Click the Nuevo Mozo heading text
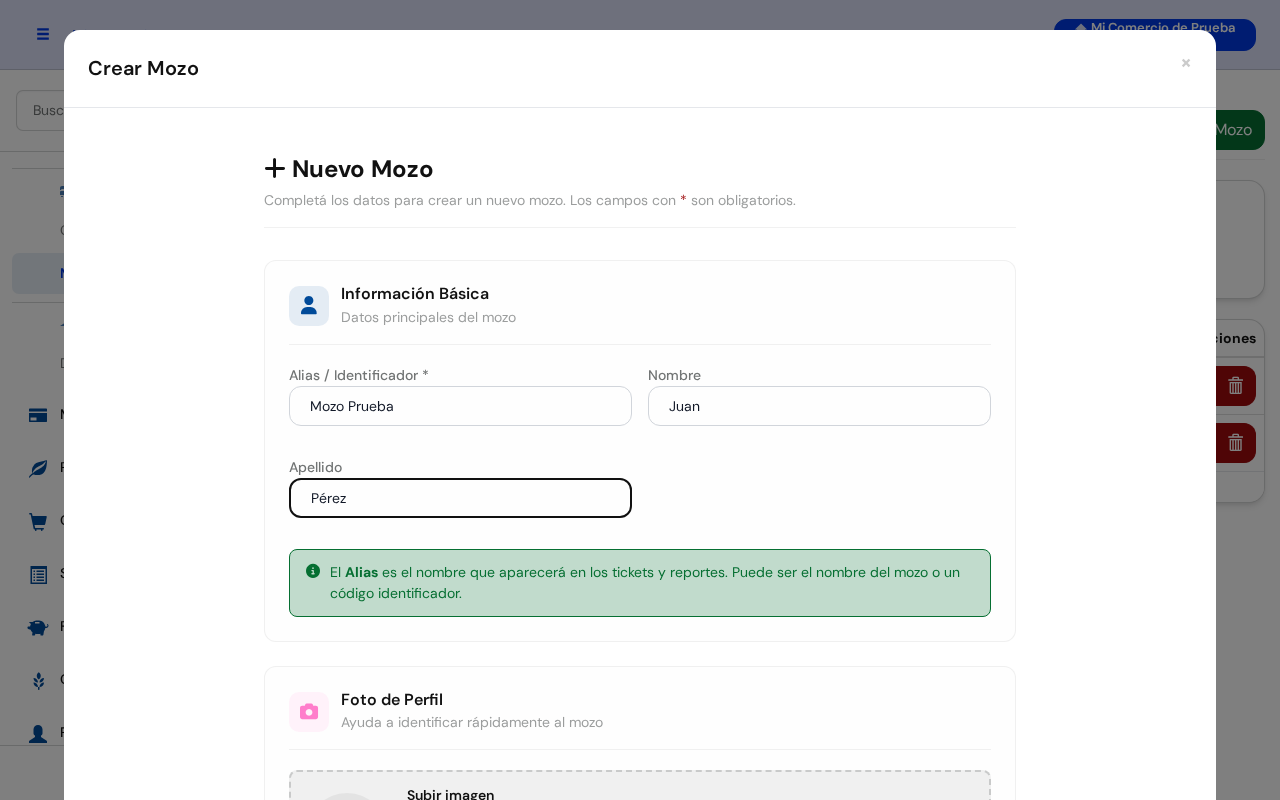Image resolution: width=1280 pixels, height=800 pixels. point(362,169)
